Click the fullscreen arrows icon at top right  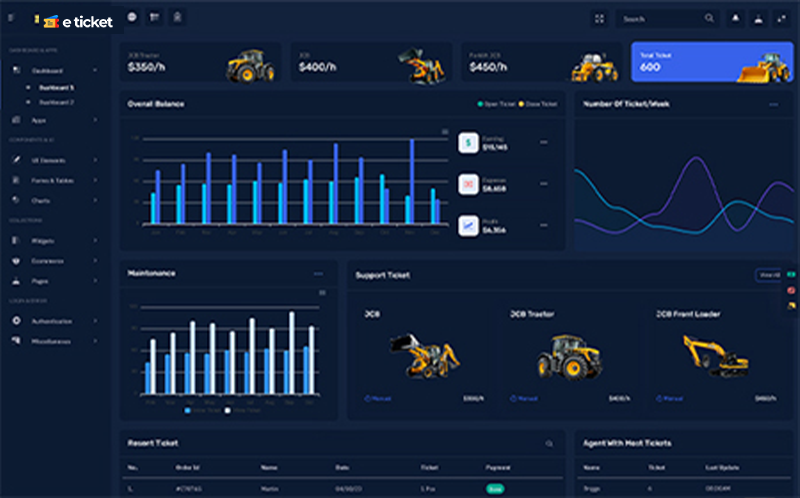pos(782,19)
